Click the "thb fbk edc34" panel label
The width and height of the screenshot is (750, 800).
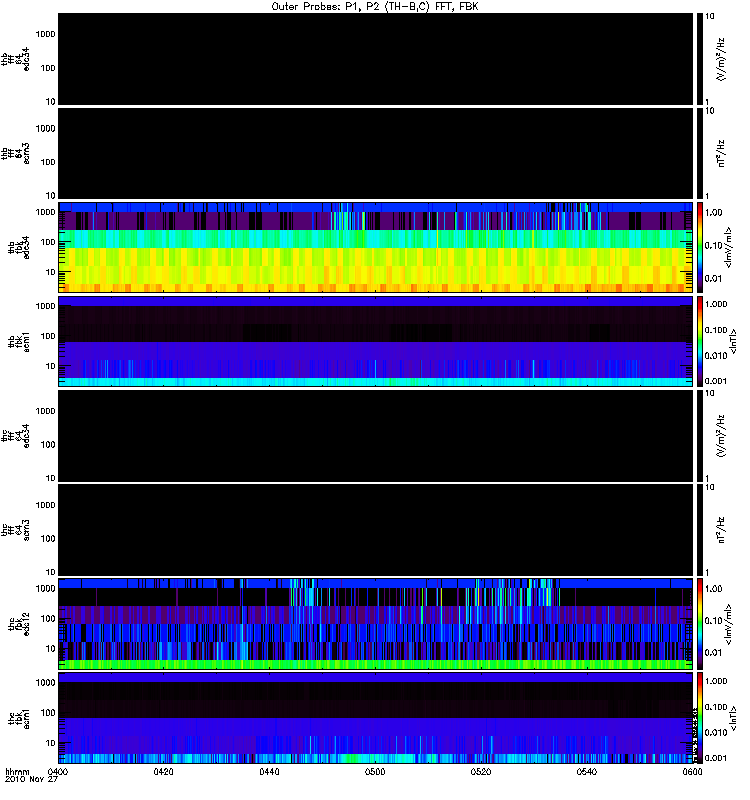19,247
